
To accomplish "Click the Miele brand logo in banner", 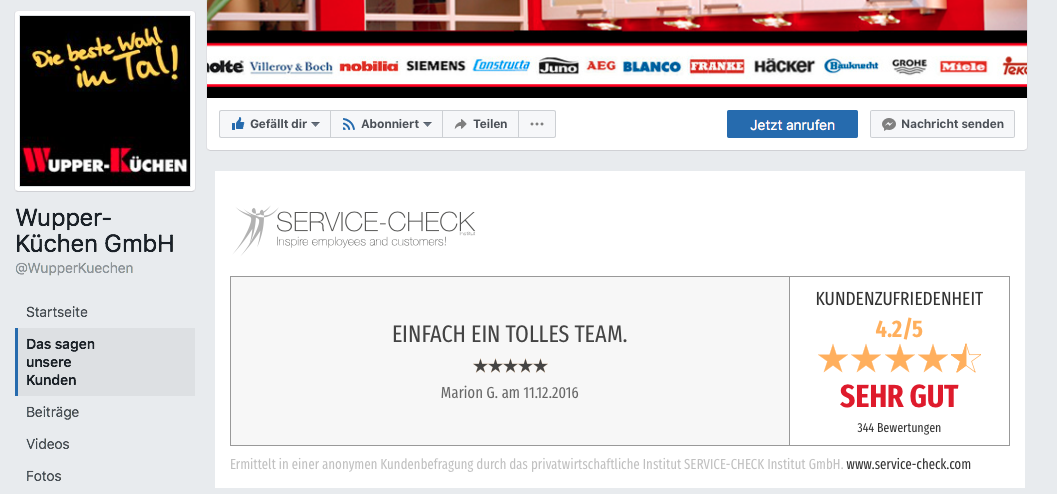I will point(963,66).
